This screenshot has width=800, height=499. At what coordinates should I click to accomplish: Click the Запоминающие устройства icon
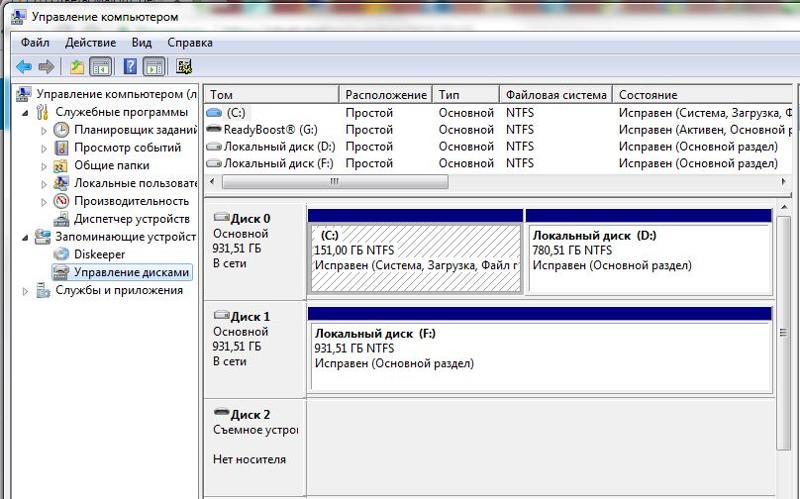43,237
